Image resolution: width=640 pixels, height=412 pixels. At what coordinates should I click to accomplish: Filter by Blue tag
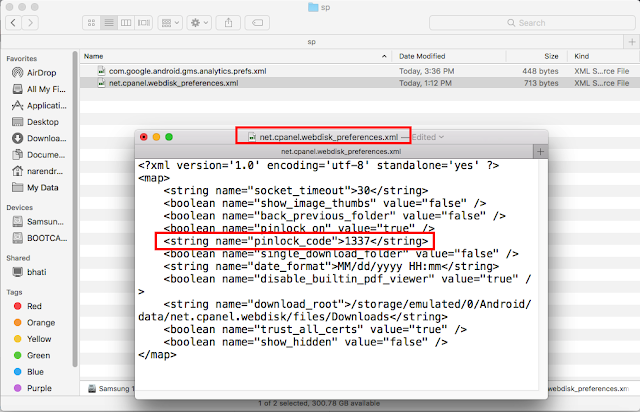pos(29,372)
